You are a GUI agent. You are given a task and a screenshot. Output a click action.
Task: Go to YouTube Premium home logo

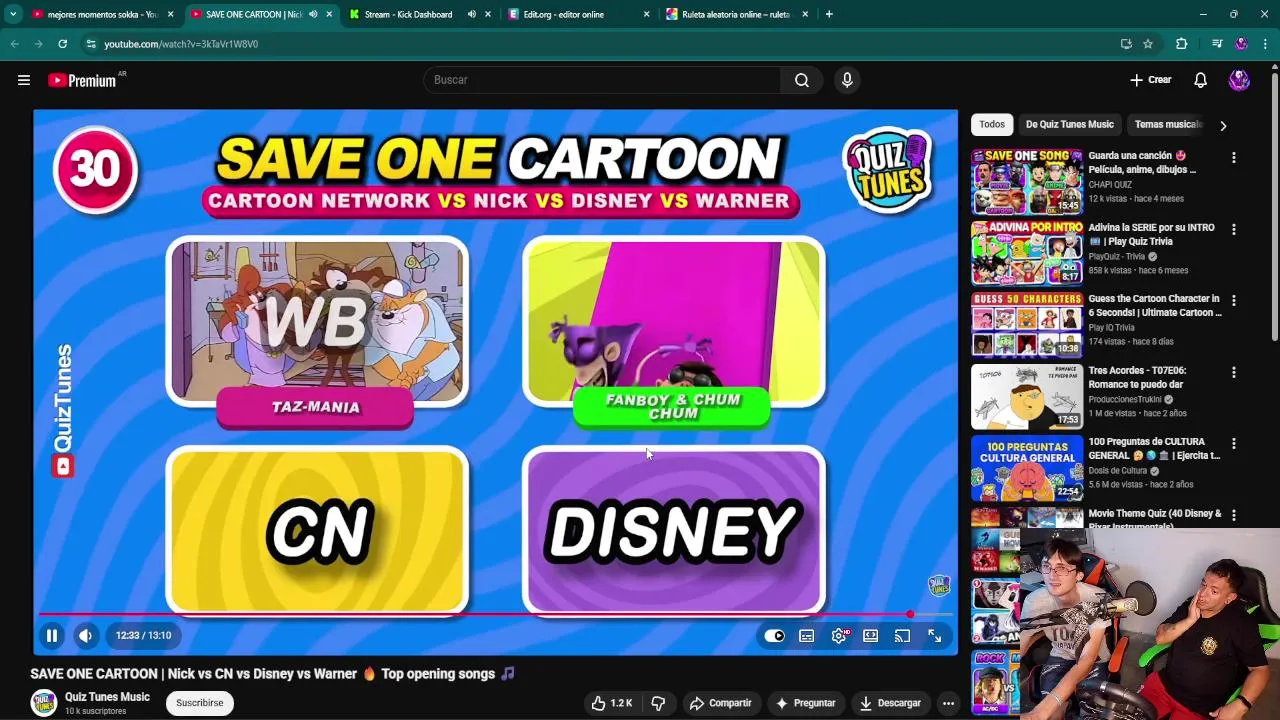(x=83, y=80)
